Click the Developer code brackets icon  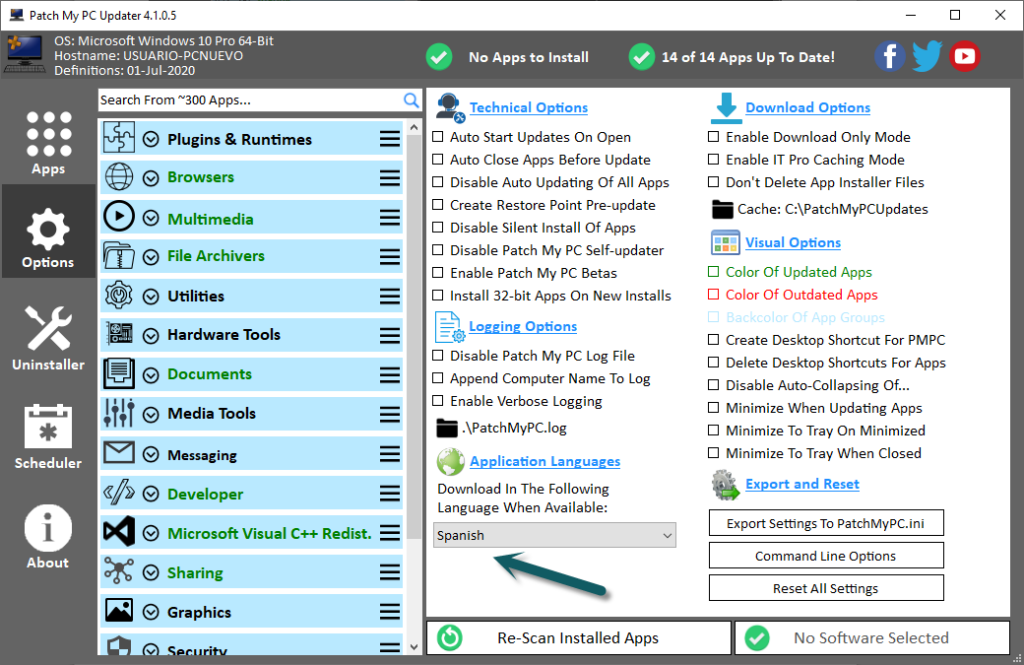pyautogui.click(x=119, y=493)
